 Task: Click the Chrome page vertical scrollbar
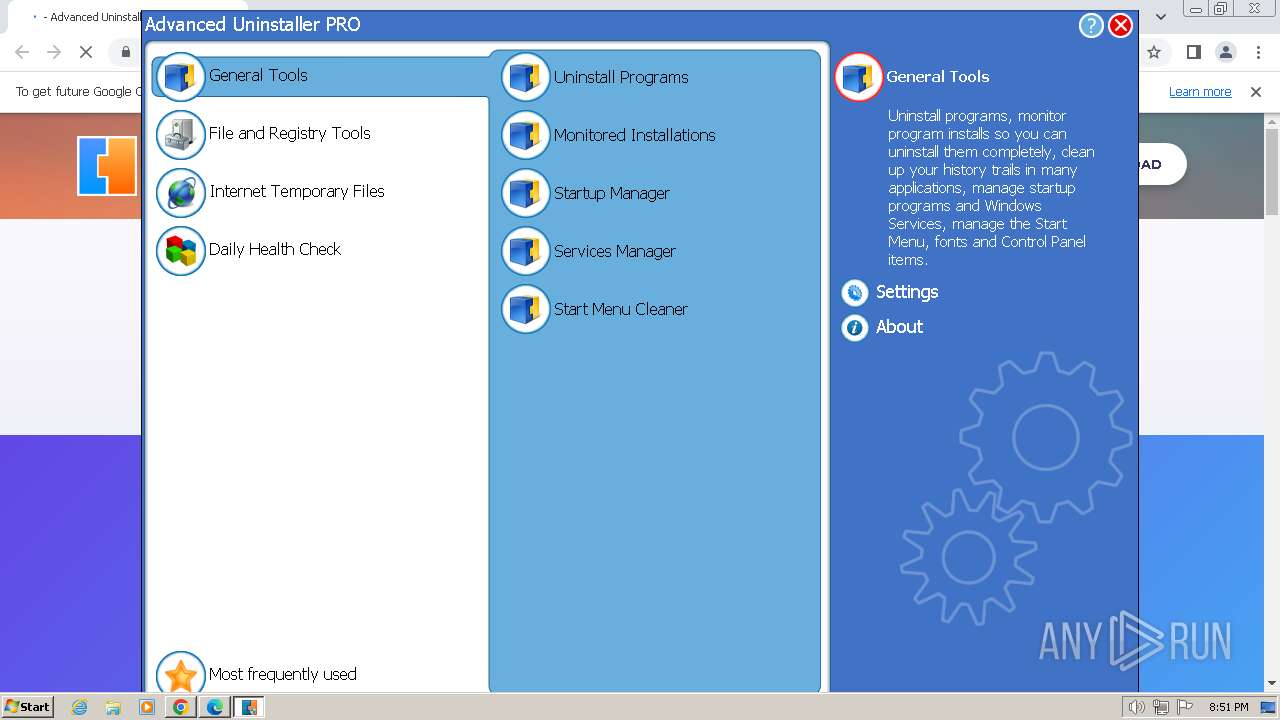pos(1272,172)
